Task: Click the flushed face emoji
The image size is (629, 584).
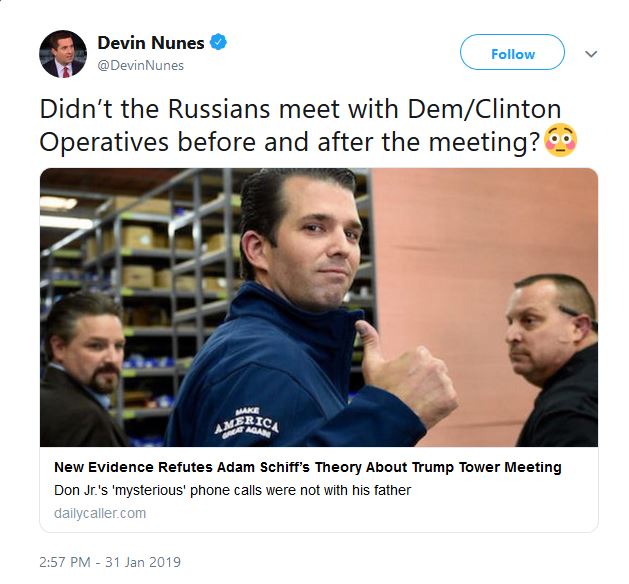Action: (x=559, y=143)
